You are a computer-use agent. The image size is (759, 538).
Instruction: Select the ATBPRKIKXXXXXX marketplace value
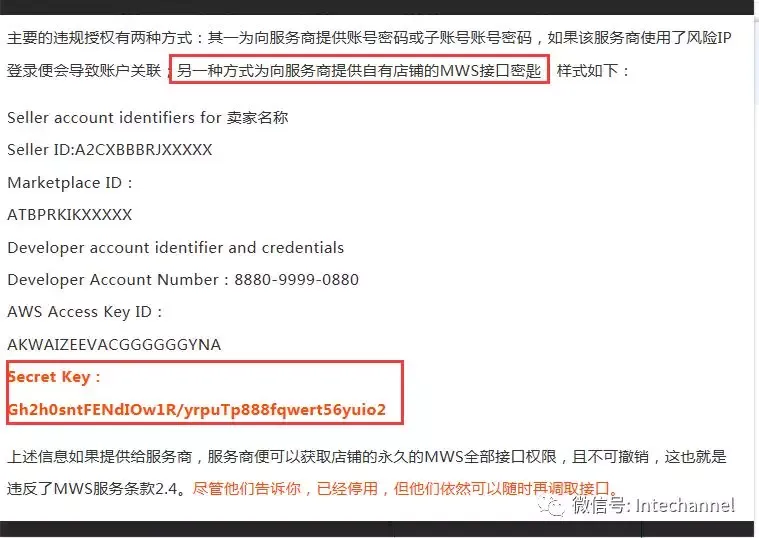click(x=70, y=215)
